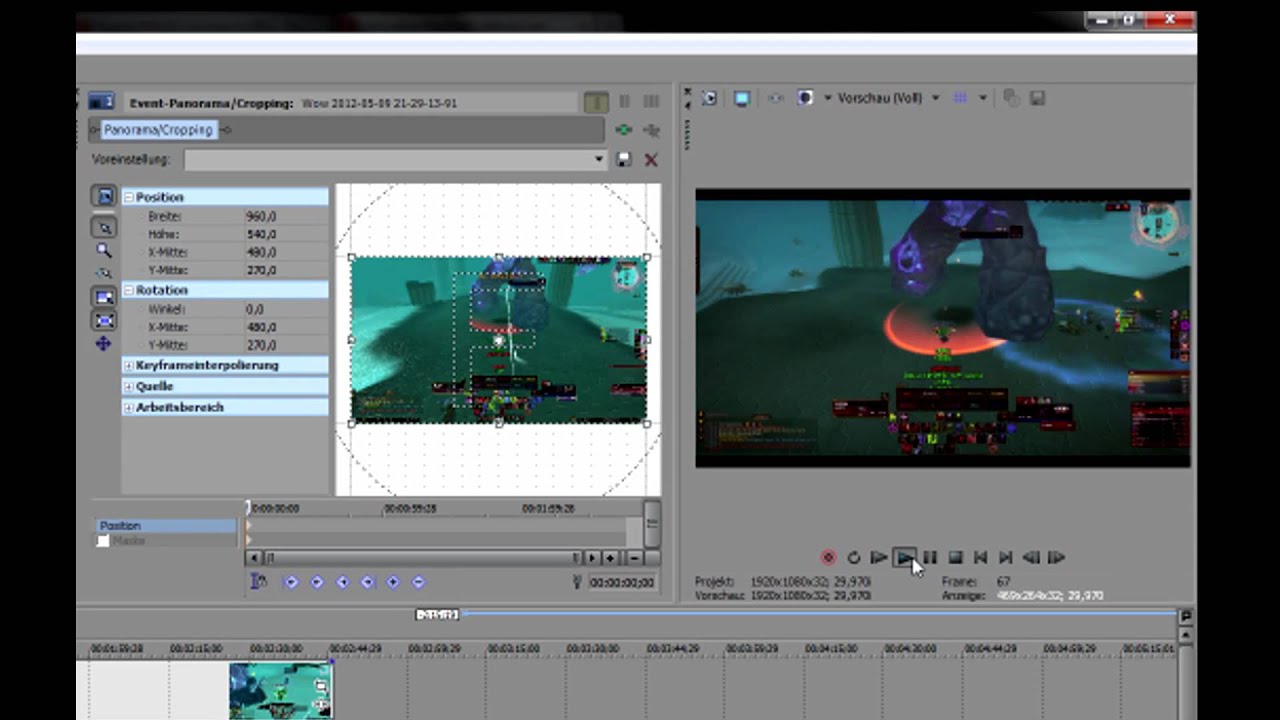The image size is (1280, 720).
Task: Stop the preview playback
Action: click(x=955, y=558)
